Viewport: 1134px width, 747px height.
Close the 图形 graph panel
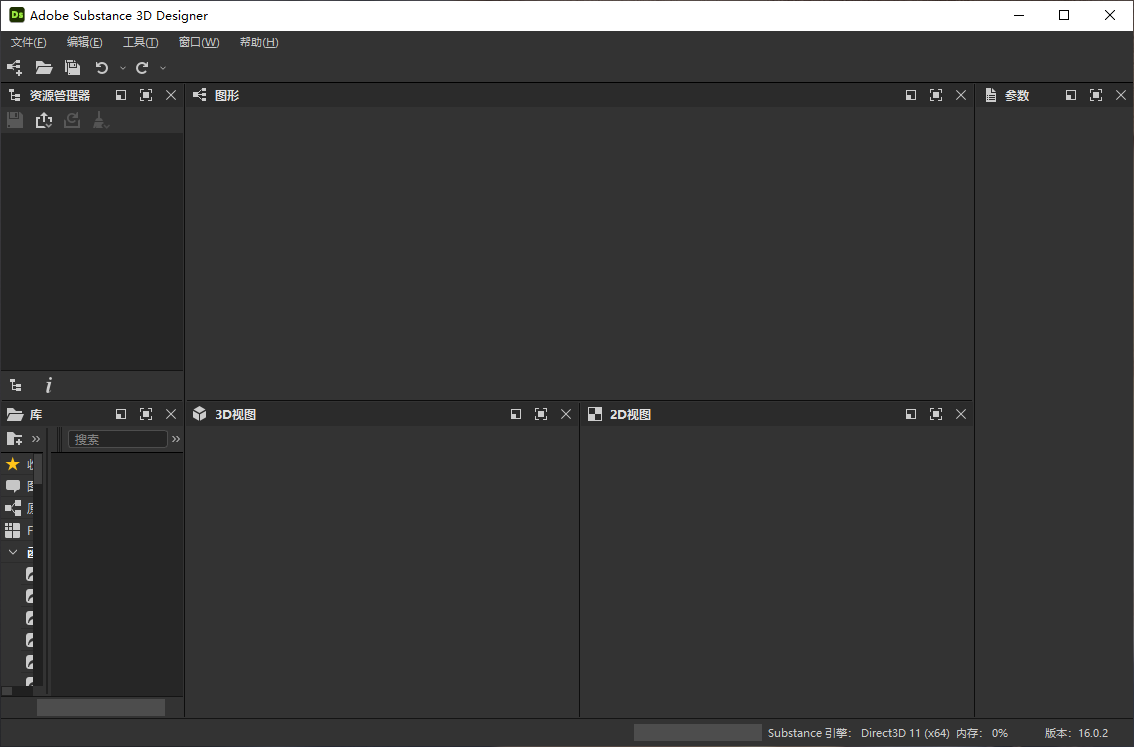point(960,95)
